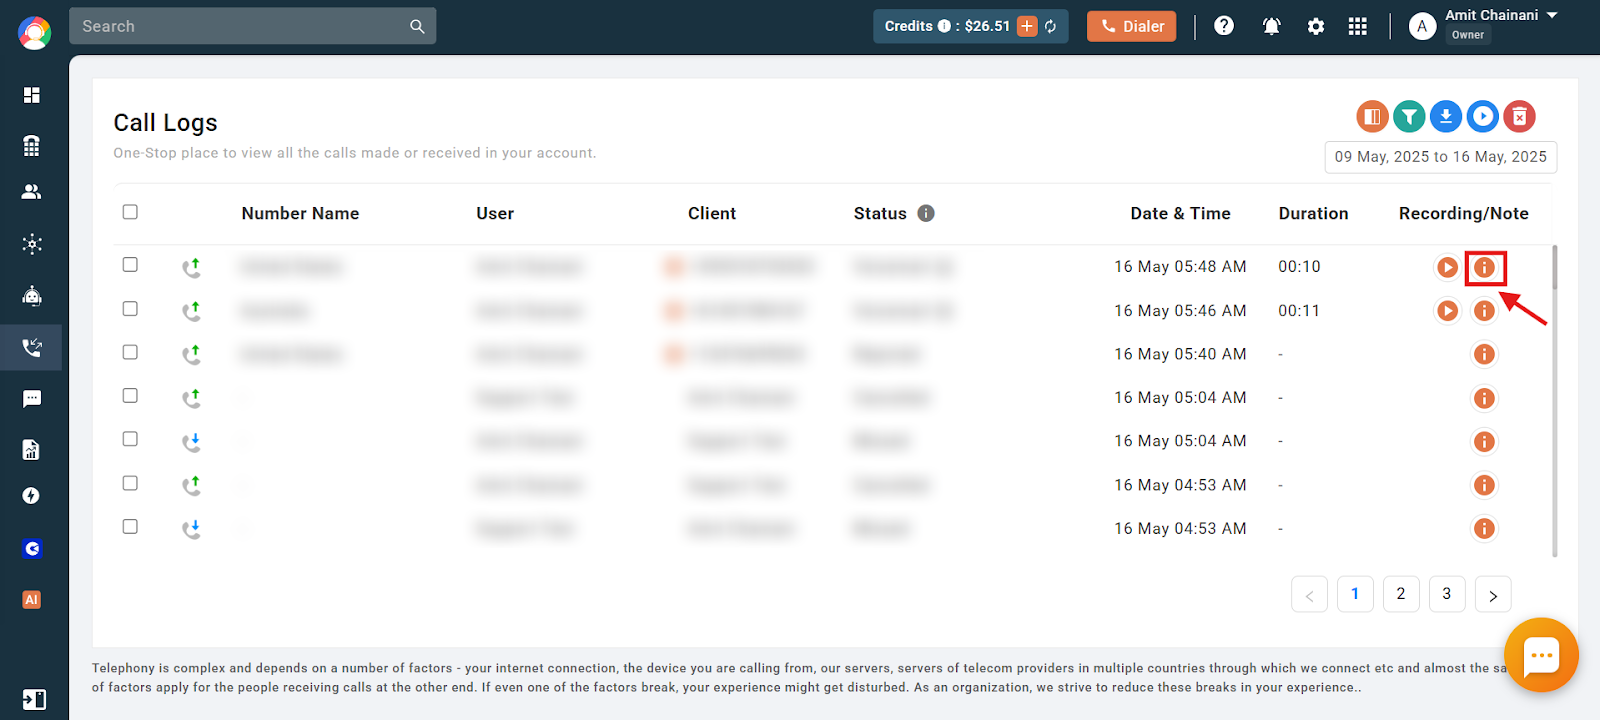Click the 00:11 duration cell

pyautogui.click(x=1299, y=311)
